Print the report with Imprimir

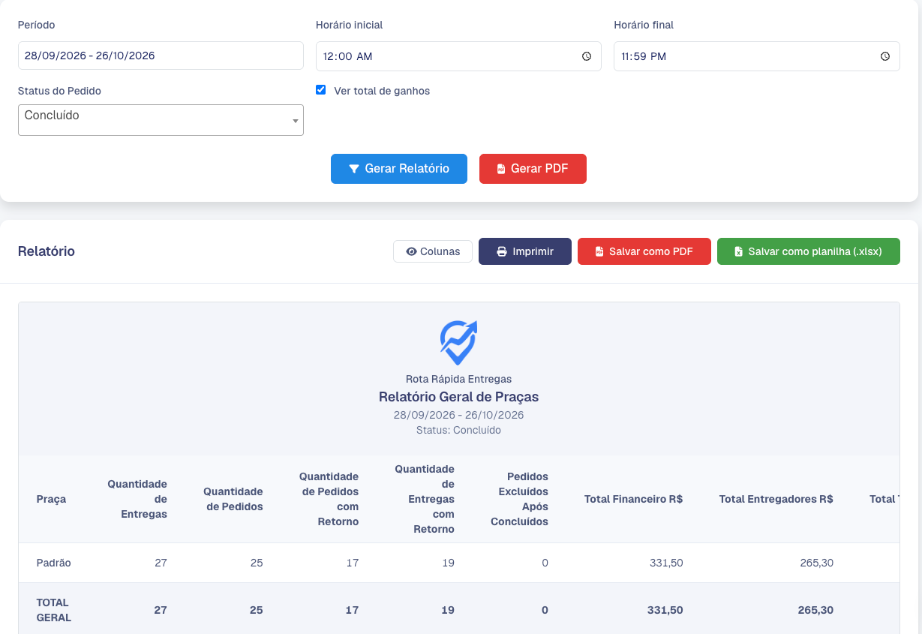pos(525,252)
